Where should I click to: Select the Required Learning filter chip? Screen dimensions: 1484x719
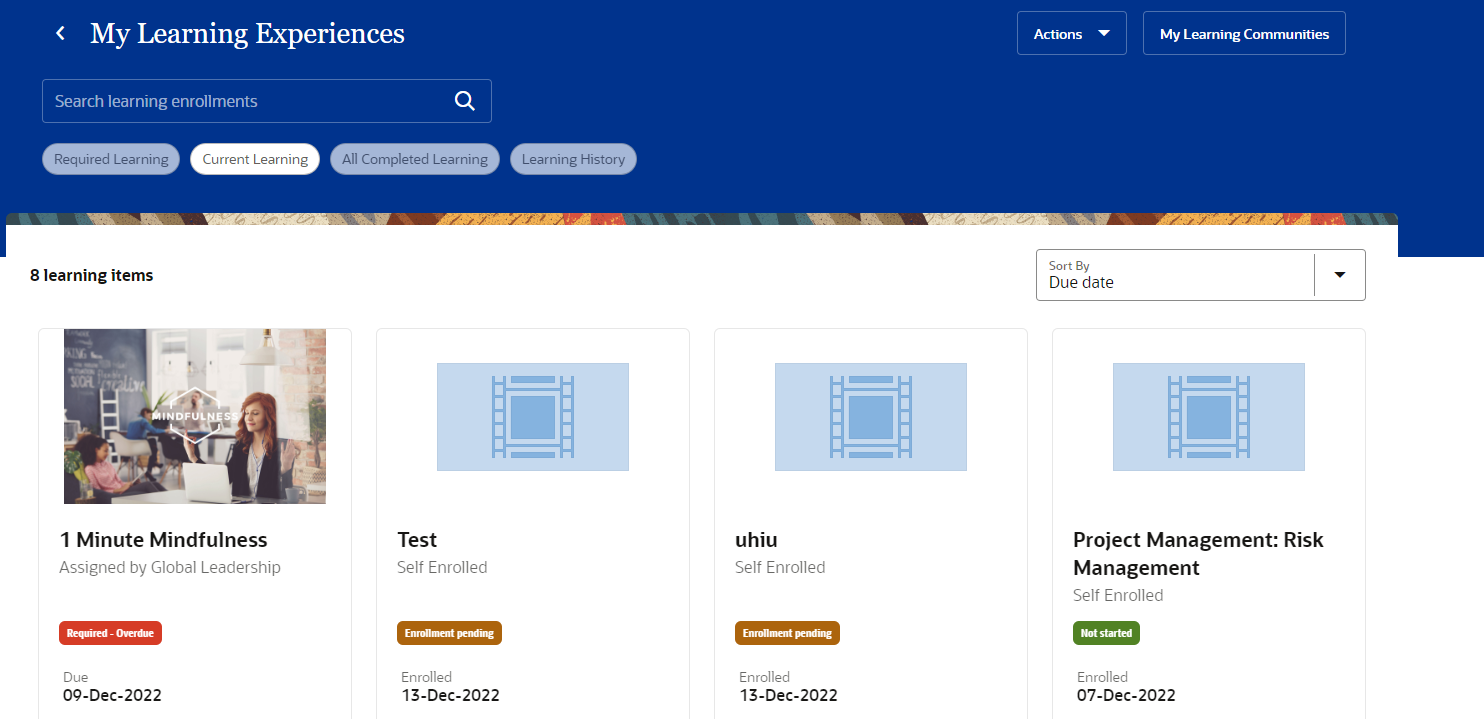pos(111,159)
